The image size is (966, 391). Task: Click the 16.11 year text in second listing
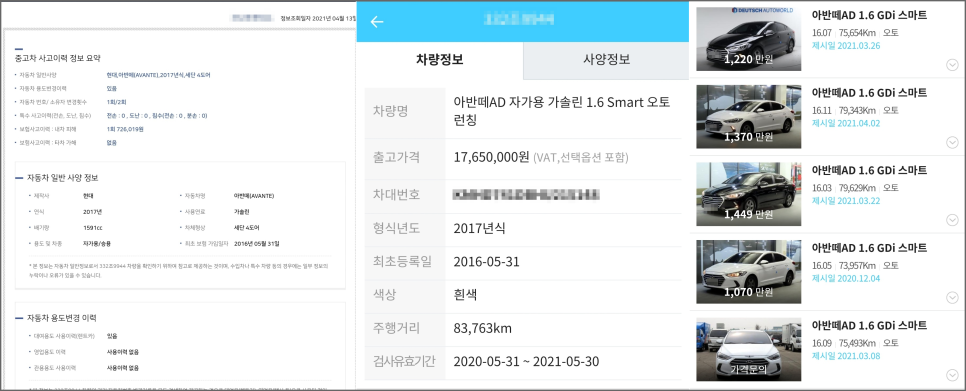[x=822, y=110]
